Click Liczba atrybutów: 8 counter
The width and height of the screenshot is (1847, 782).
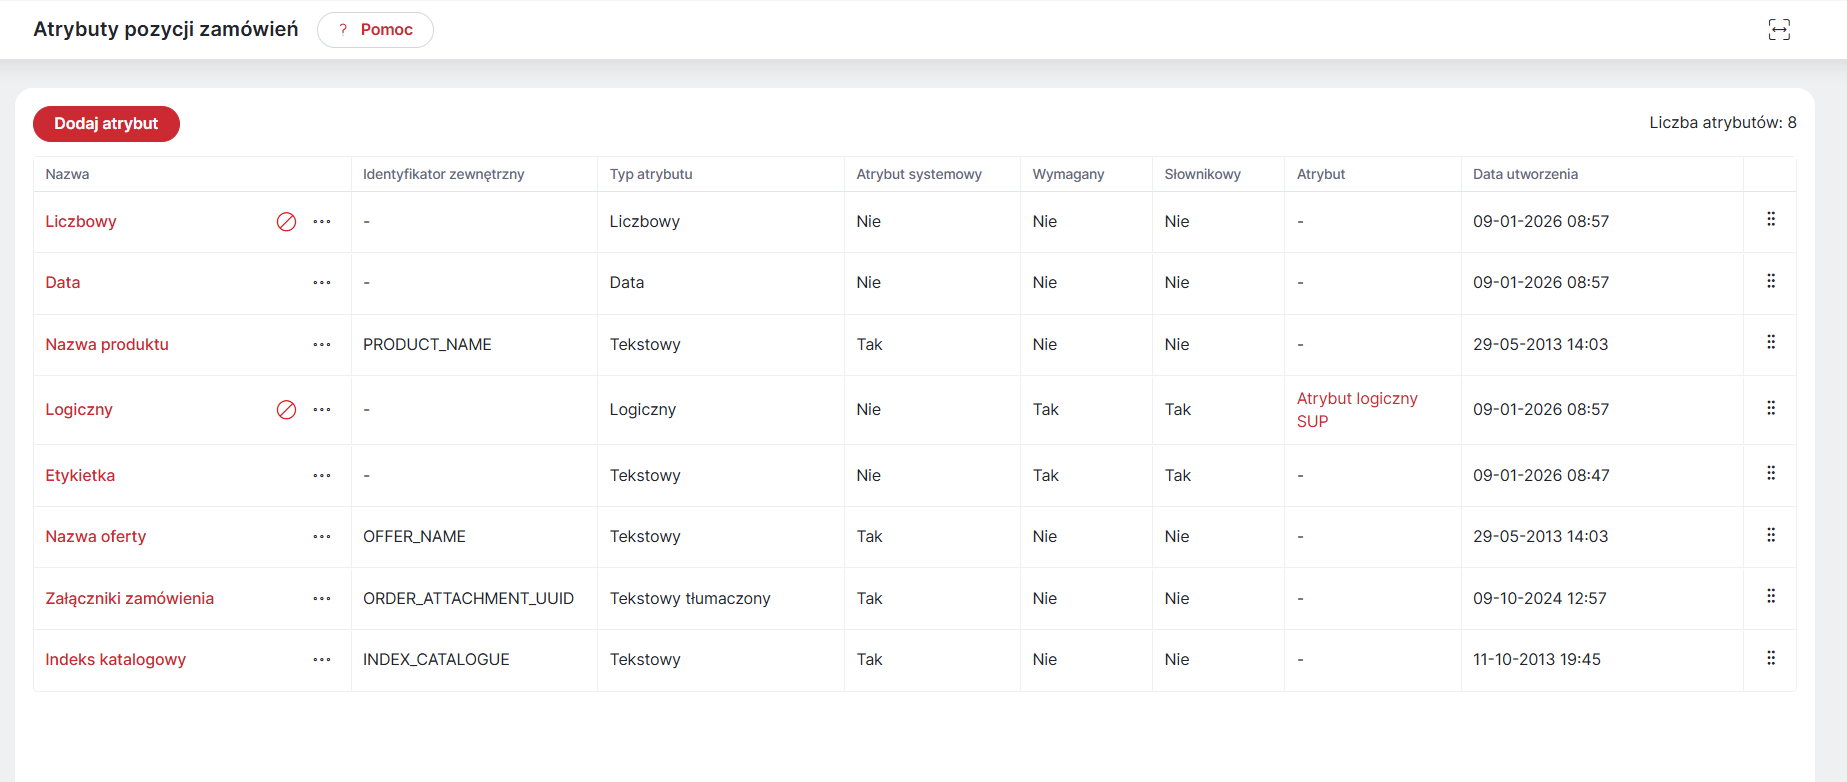click(x=1722, y=123)
